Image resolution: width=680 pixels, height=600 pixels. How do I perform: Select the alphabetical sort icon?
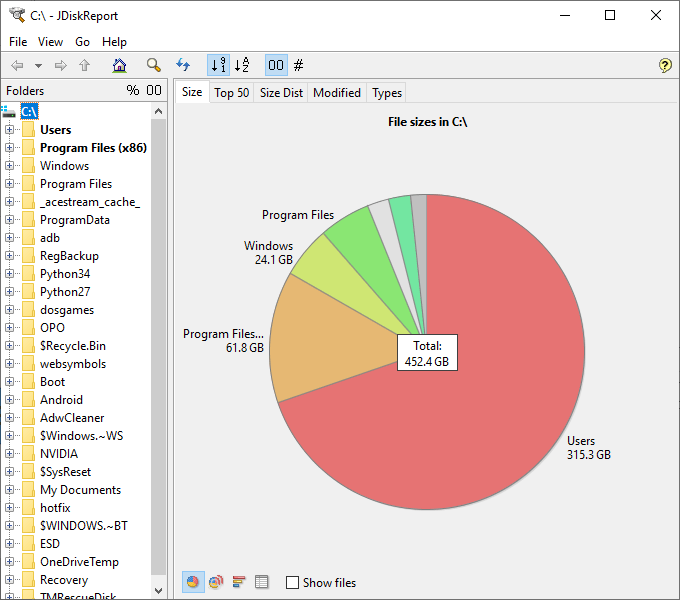(241, 65)
